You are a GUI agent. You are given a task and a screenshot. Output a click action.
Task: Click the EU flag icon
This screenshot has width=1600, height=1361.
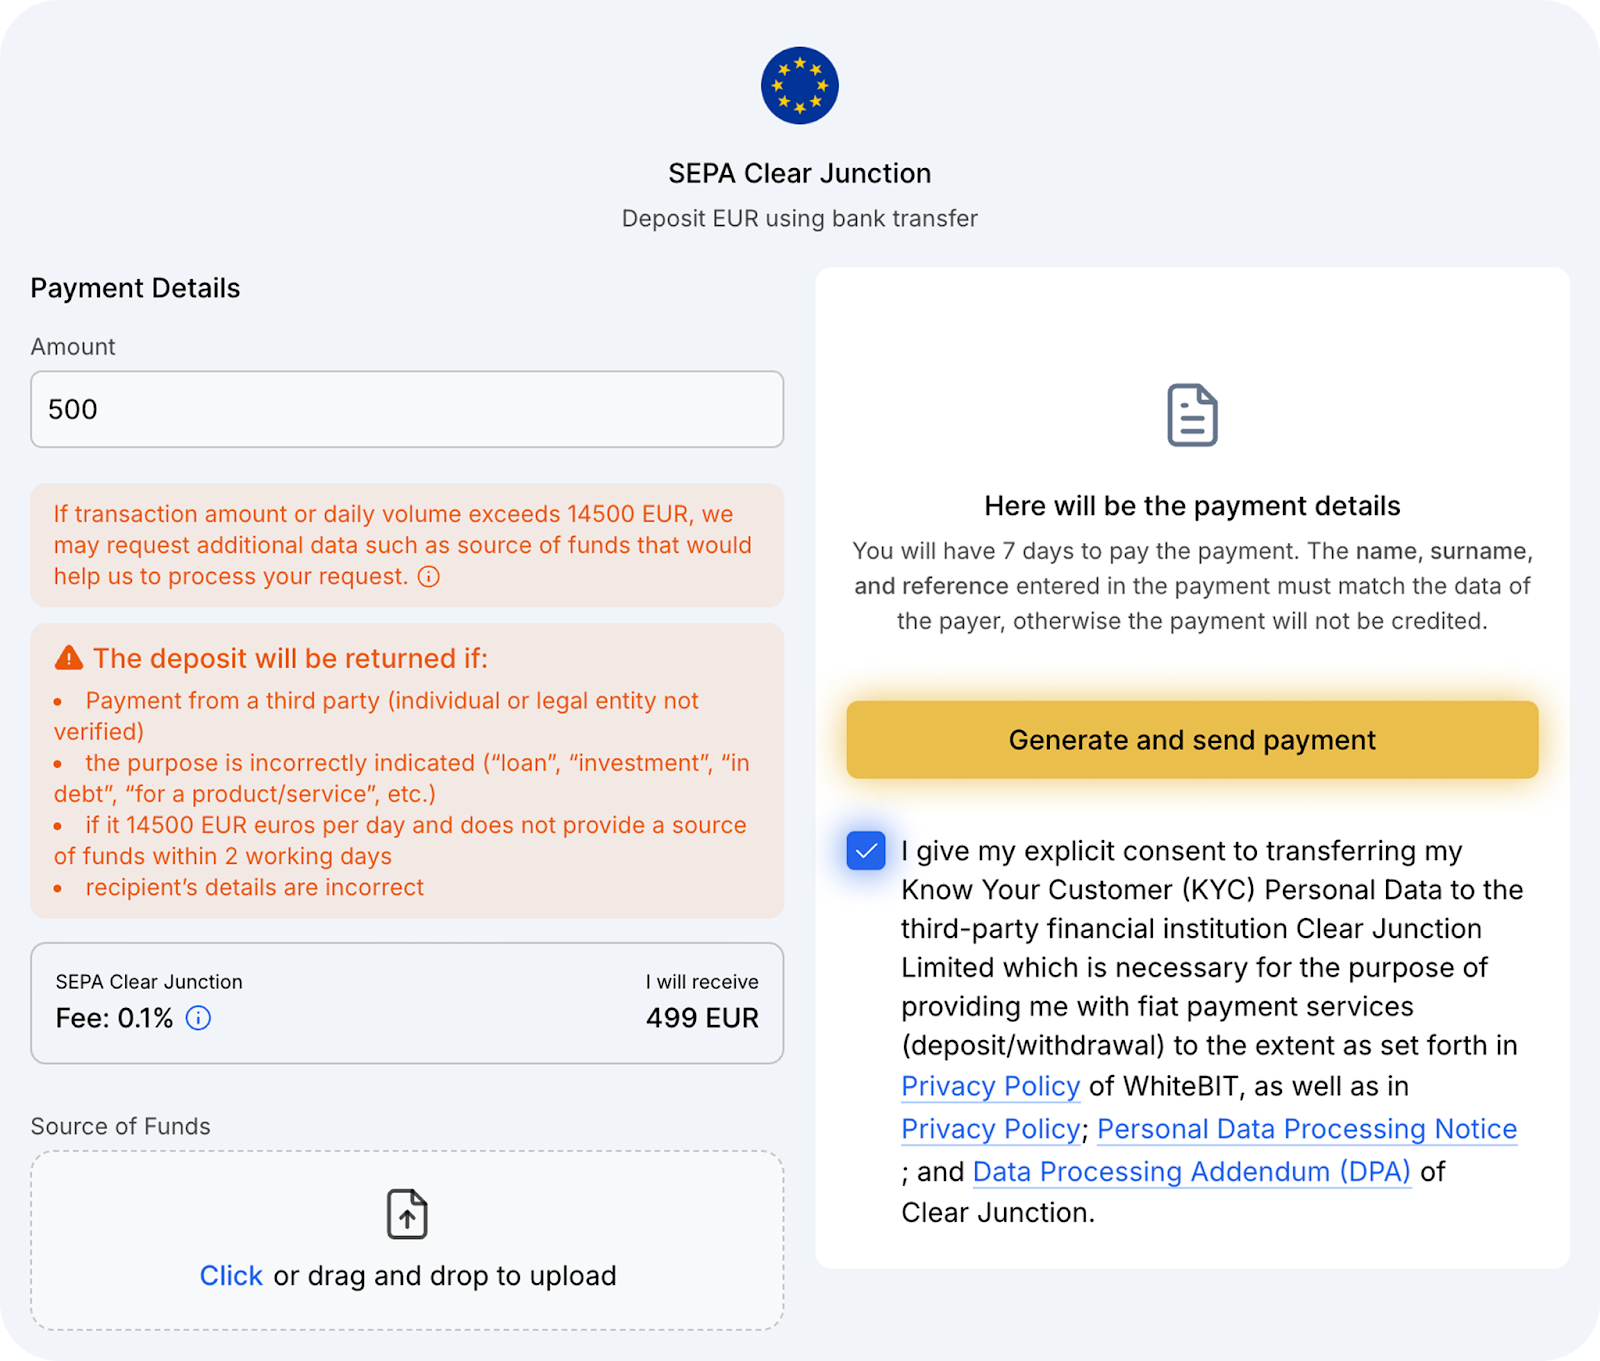(799, 86)
